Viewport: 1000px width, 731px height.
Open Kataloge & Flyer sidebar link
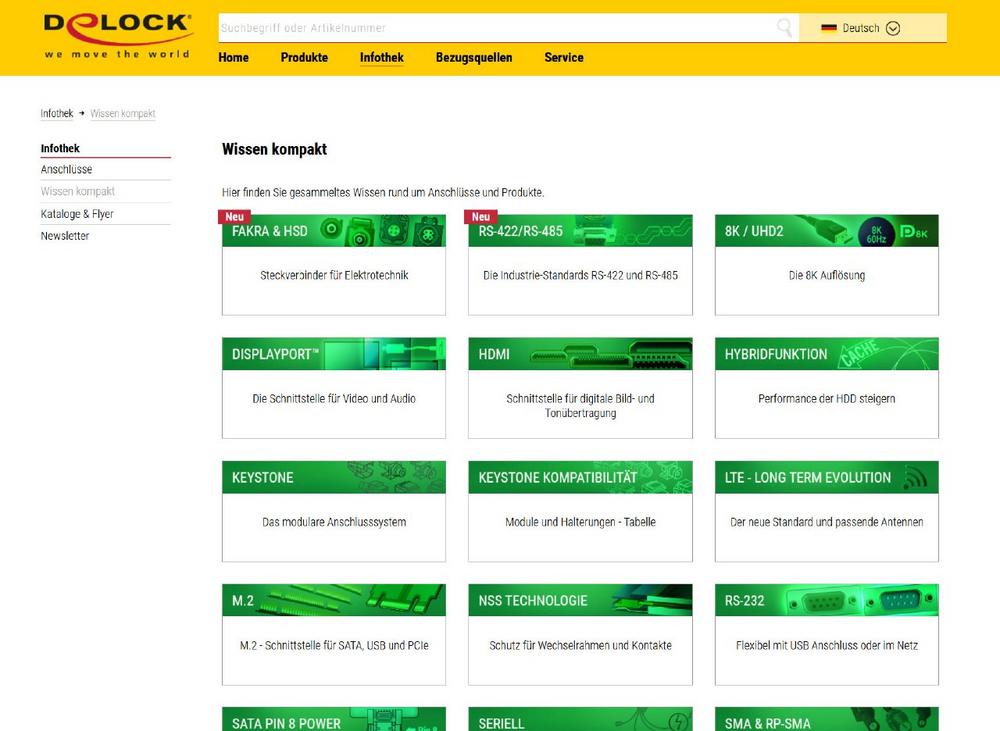click(77, 214)
